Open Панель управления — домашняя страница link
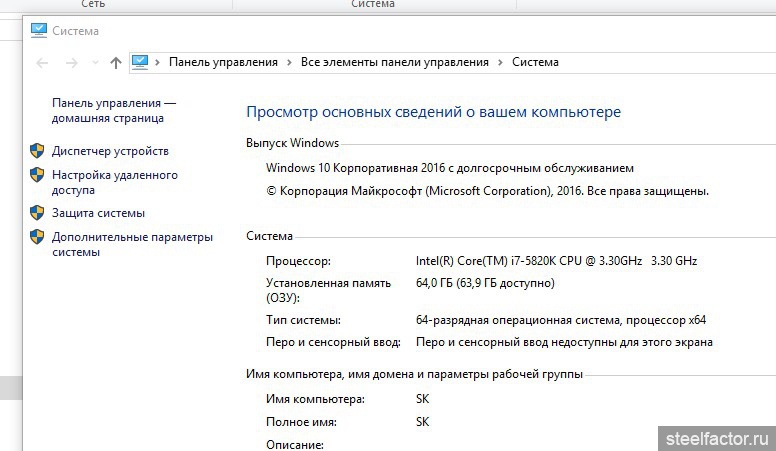Screen dimensions: 776x451 [114, 110]
